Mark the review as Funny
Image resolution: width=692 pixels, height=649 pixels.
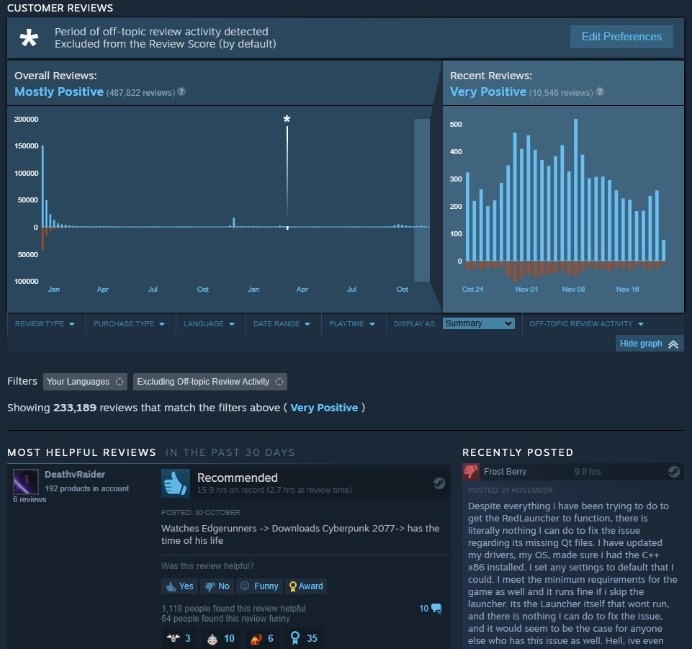pos(259,586)
